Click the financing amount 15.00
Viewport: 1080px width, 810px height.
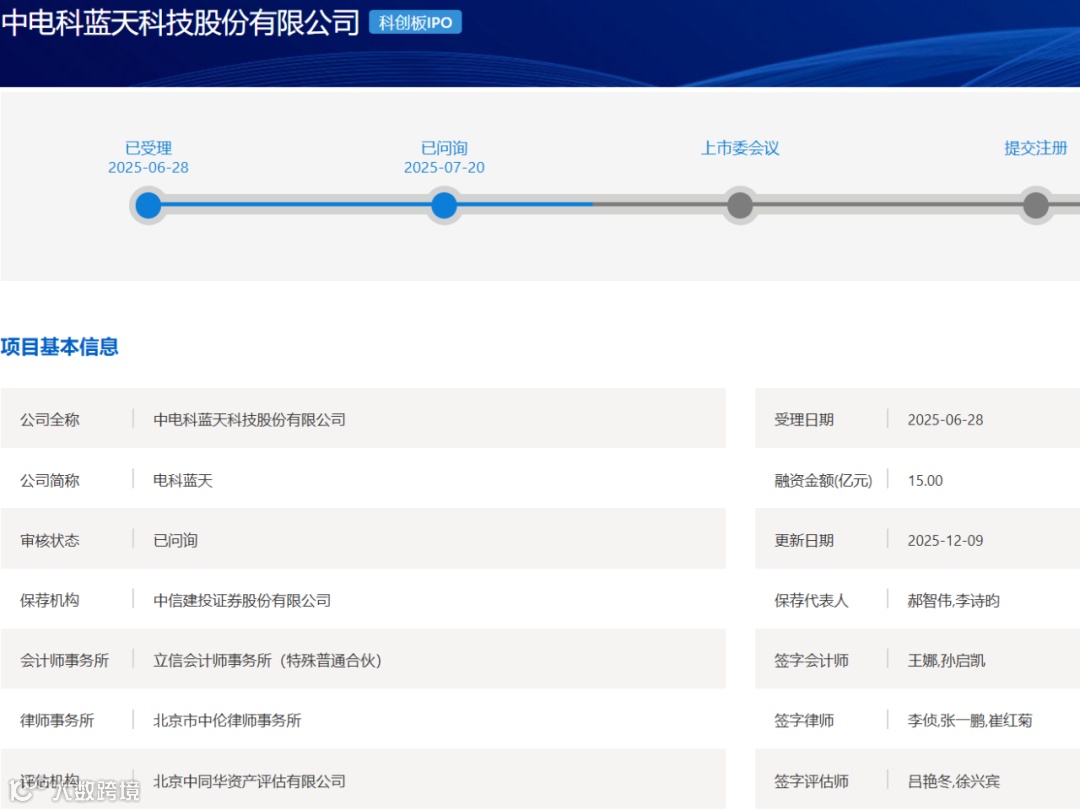(x=925, y=480)
